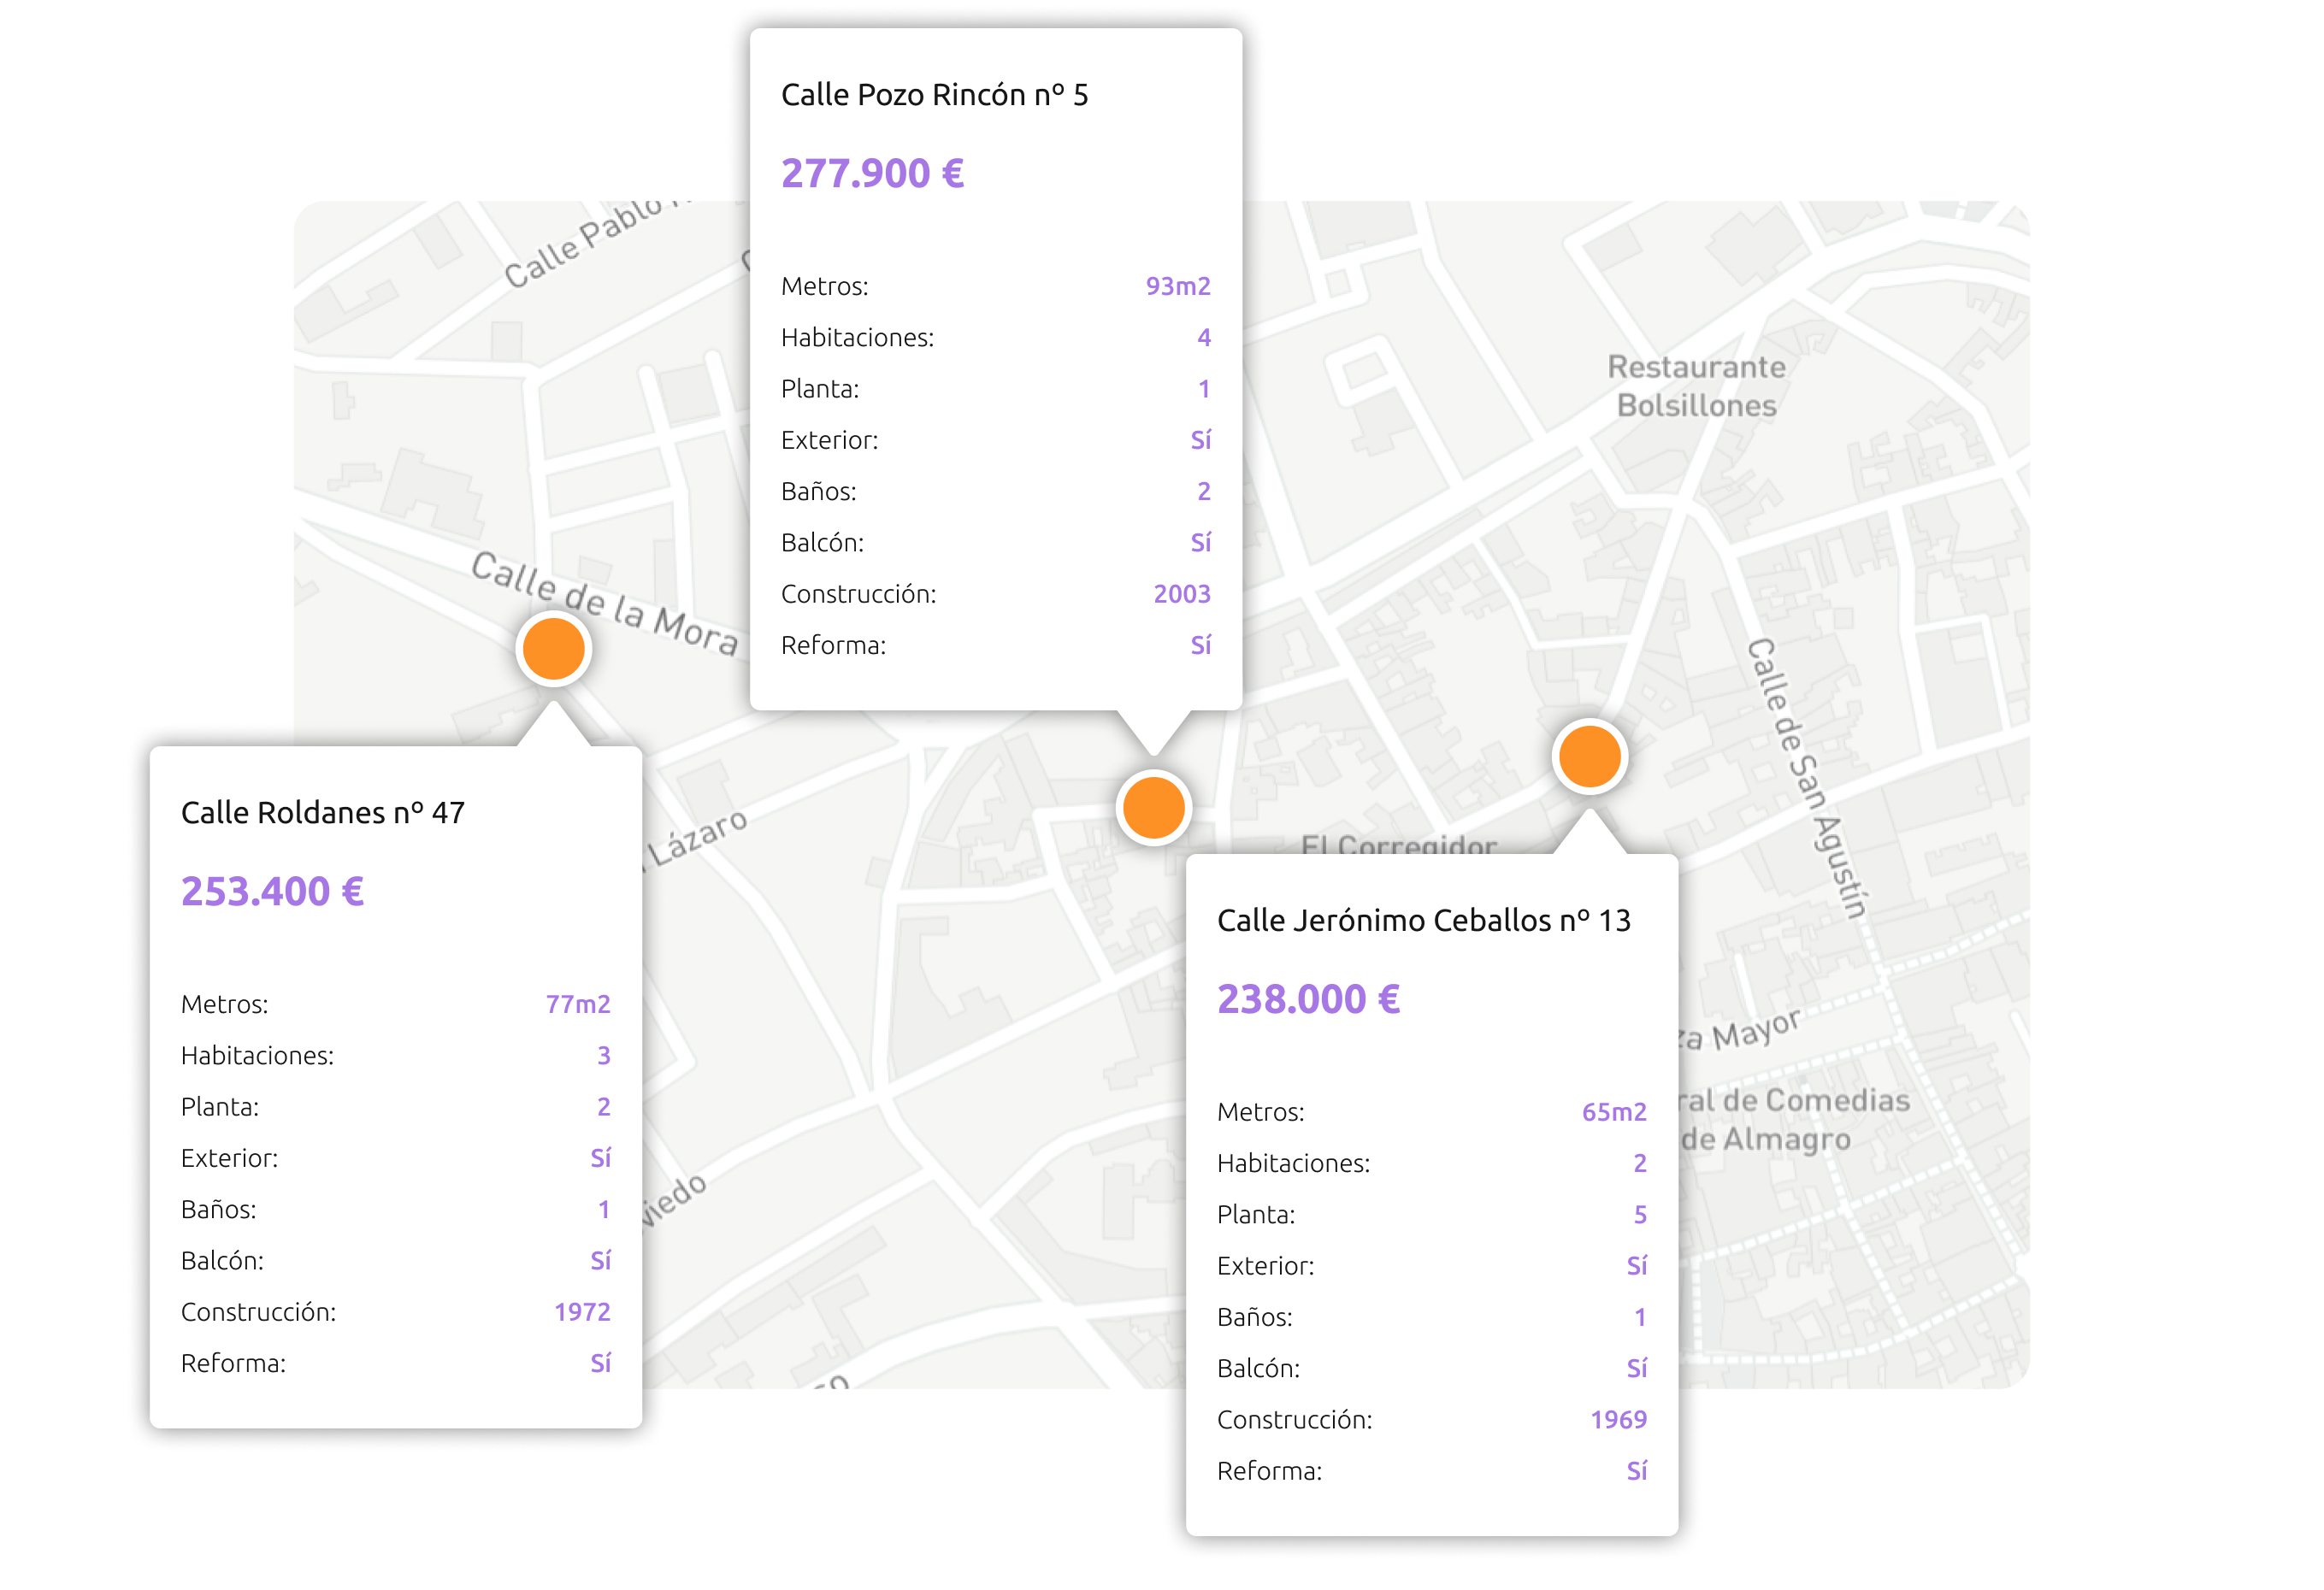Open the Calle Roldanes nº 47 title
The height and width of the screenshot is (1590, 2324).
point(322,813)
